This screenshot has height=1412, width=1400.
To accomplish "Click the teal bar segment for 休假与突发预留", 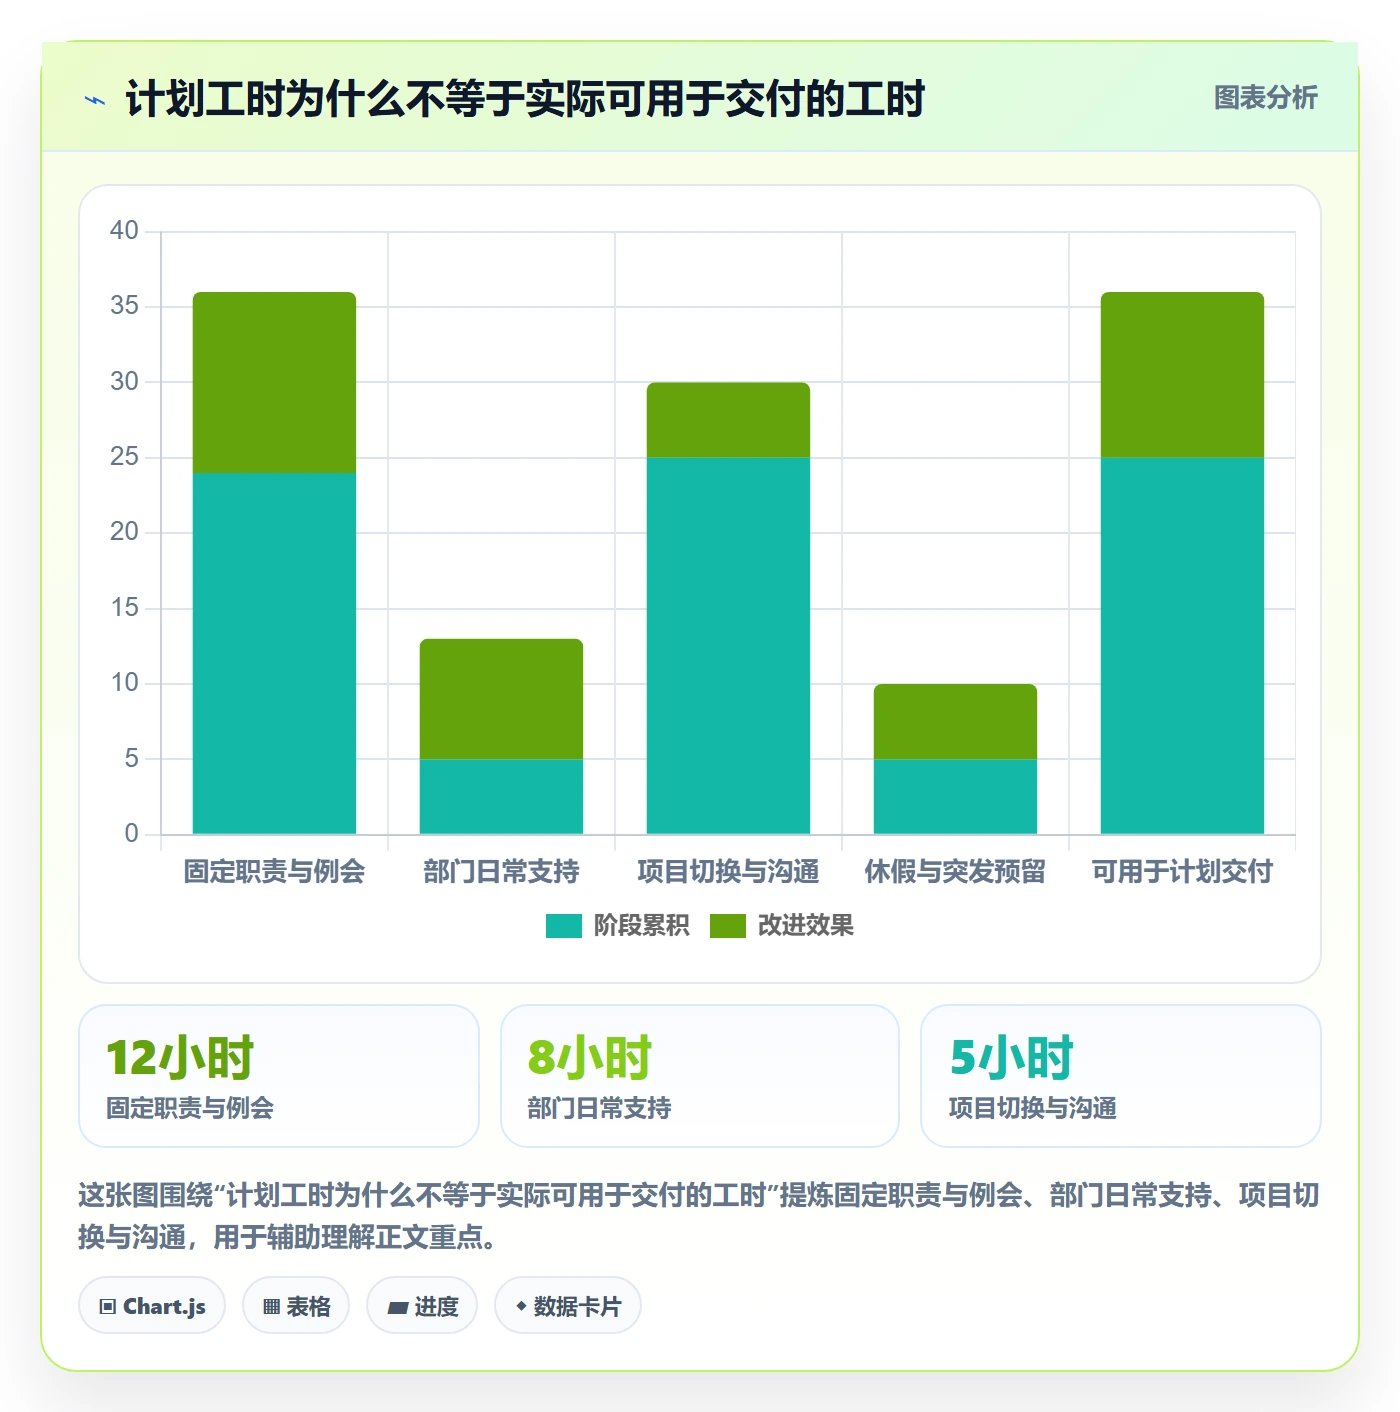I will (x=955, y=797).
